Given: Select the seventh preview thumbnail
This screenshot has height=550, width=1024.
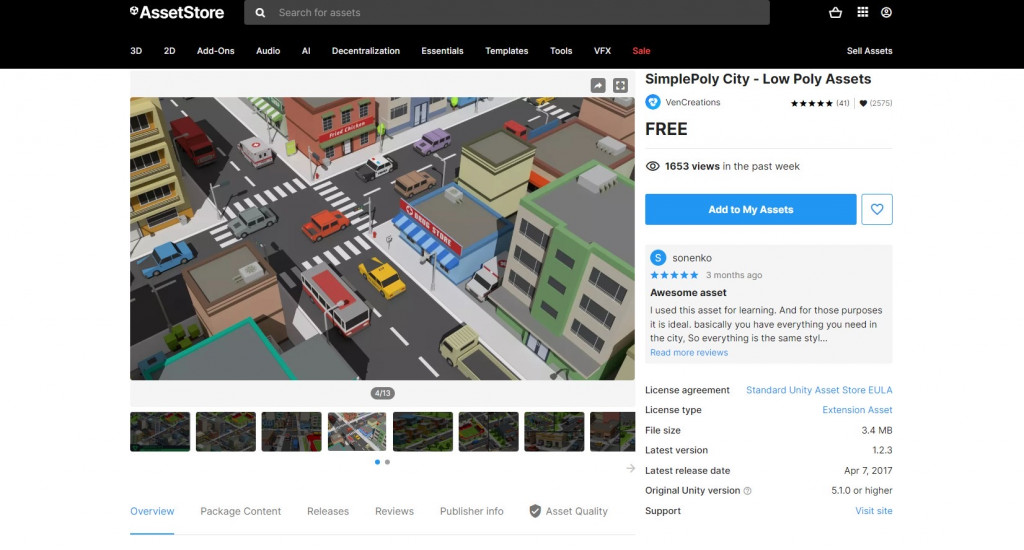Looking at the screenshot, I should point(554,431).
